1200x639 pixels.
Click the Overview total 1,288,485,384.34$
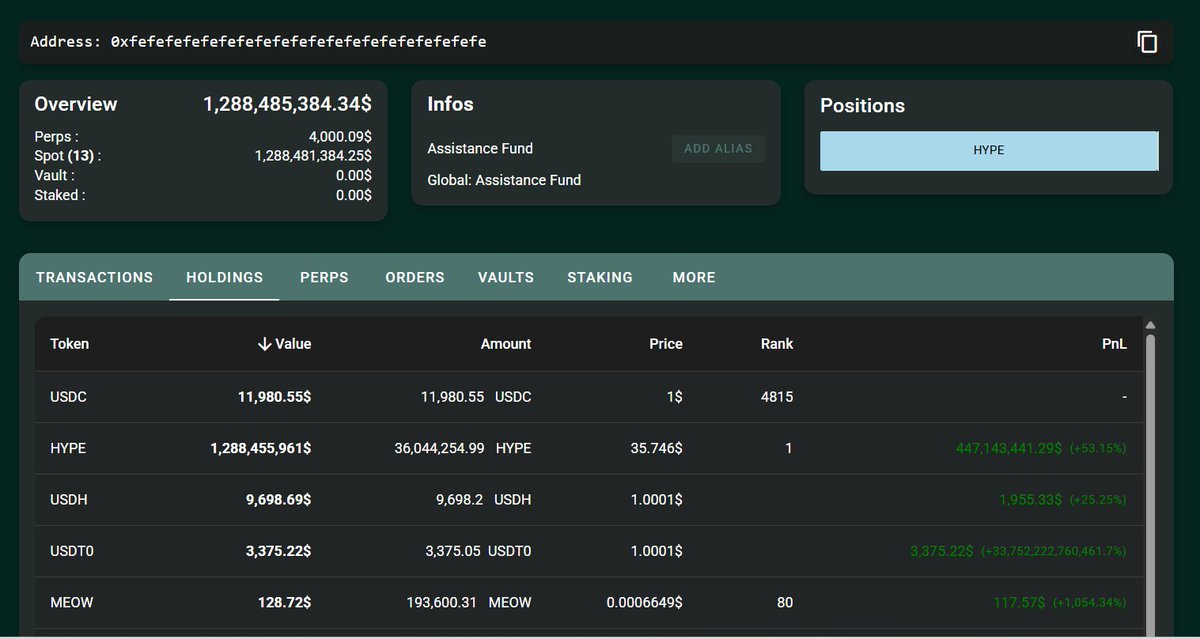point(288,104)
